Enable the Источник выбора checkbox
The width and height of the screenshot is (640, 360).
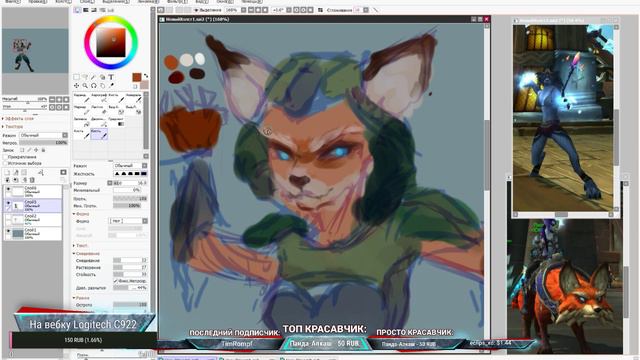coord(5,163)
